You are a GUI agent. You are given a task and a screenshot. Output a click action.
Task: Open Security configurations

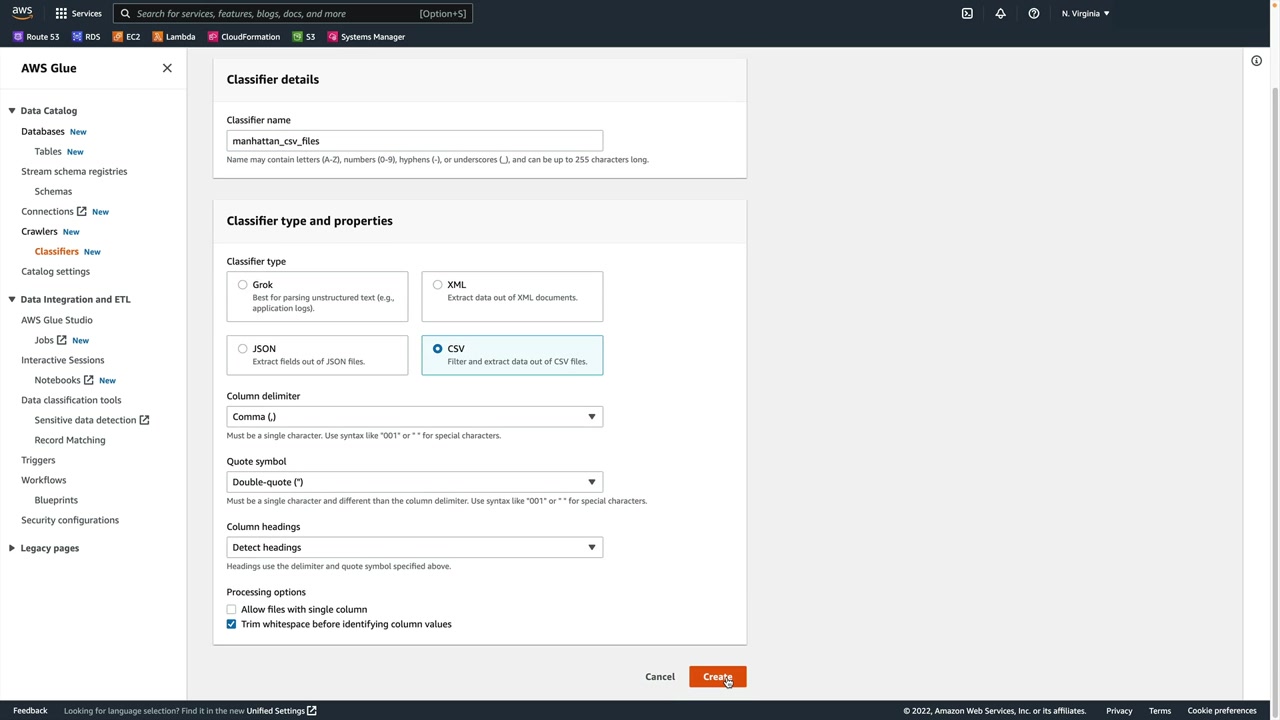(x=70, y=520)
